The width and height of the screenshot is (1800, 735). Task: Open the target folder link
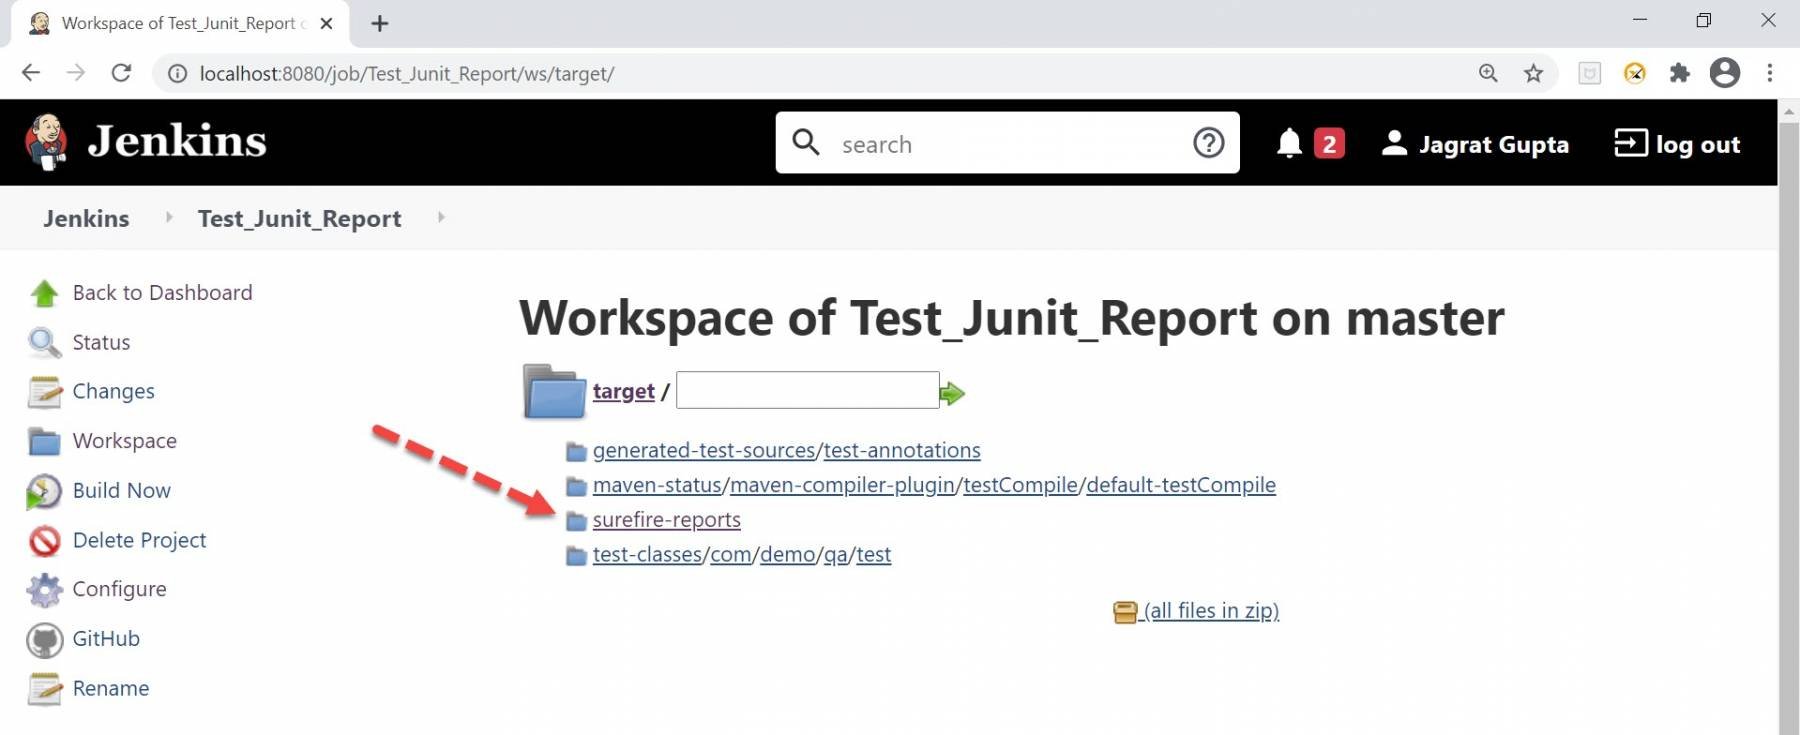pos(624,392)
